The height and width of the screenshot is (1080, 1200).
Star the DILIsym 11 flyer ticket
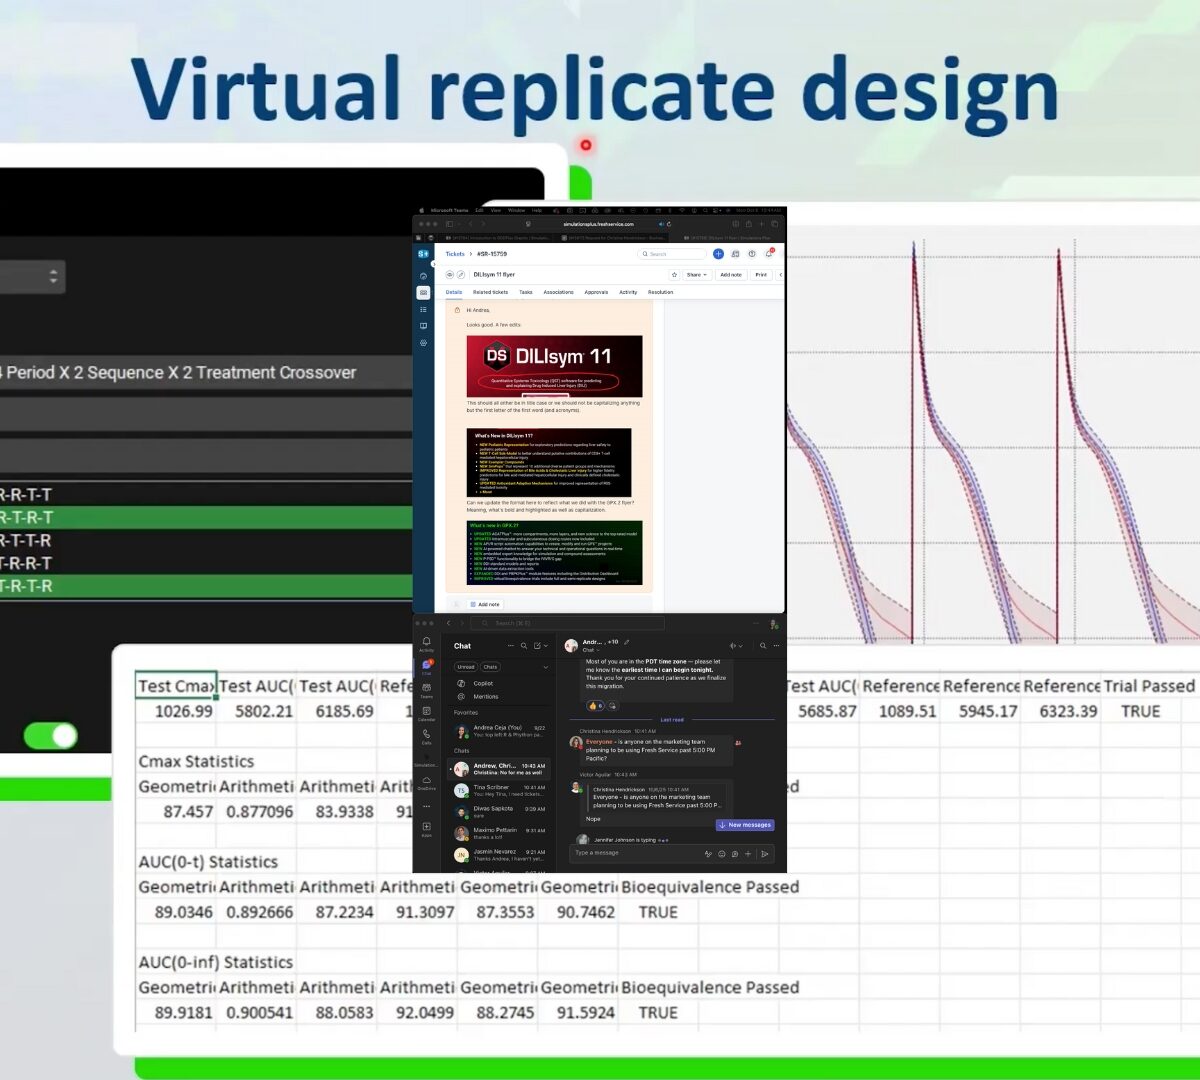674,274
